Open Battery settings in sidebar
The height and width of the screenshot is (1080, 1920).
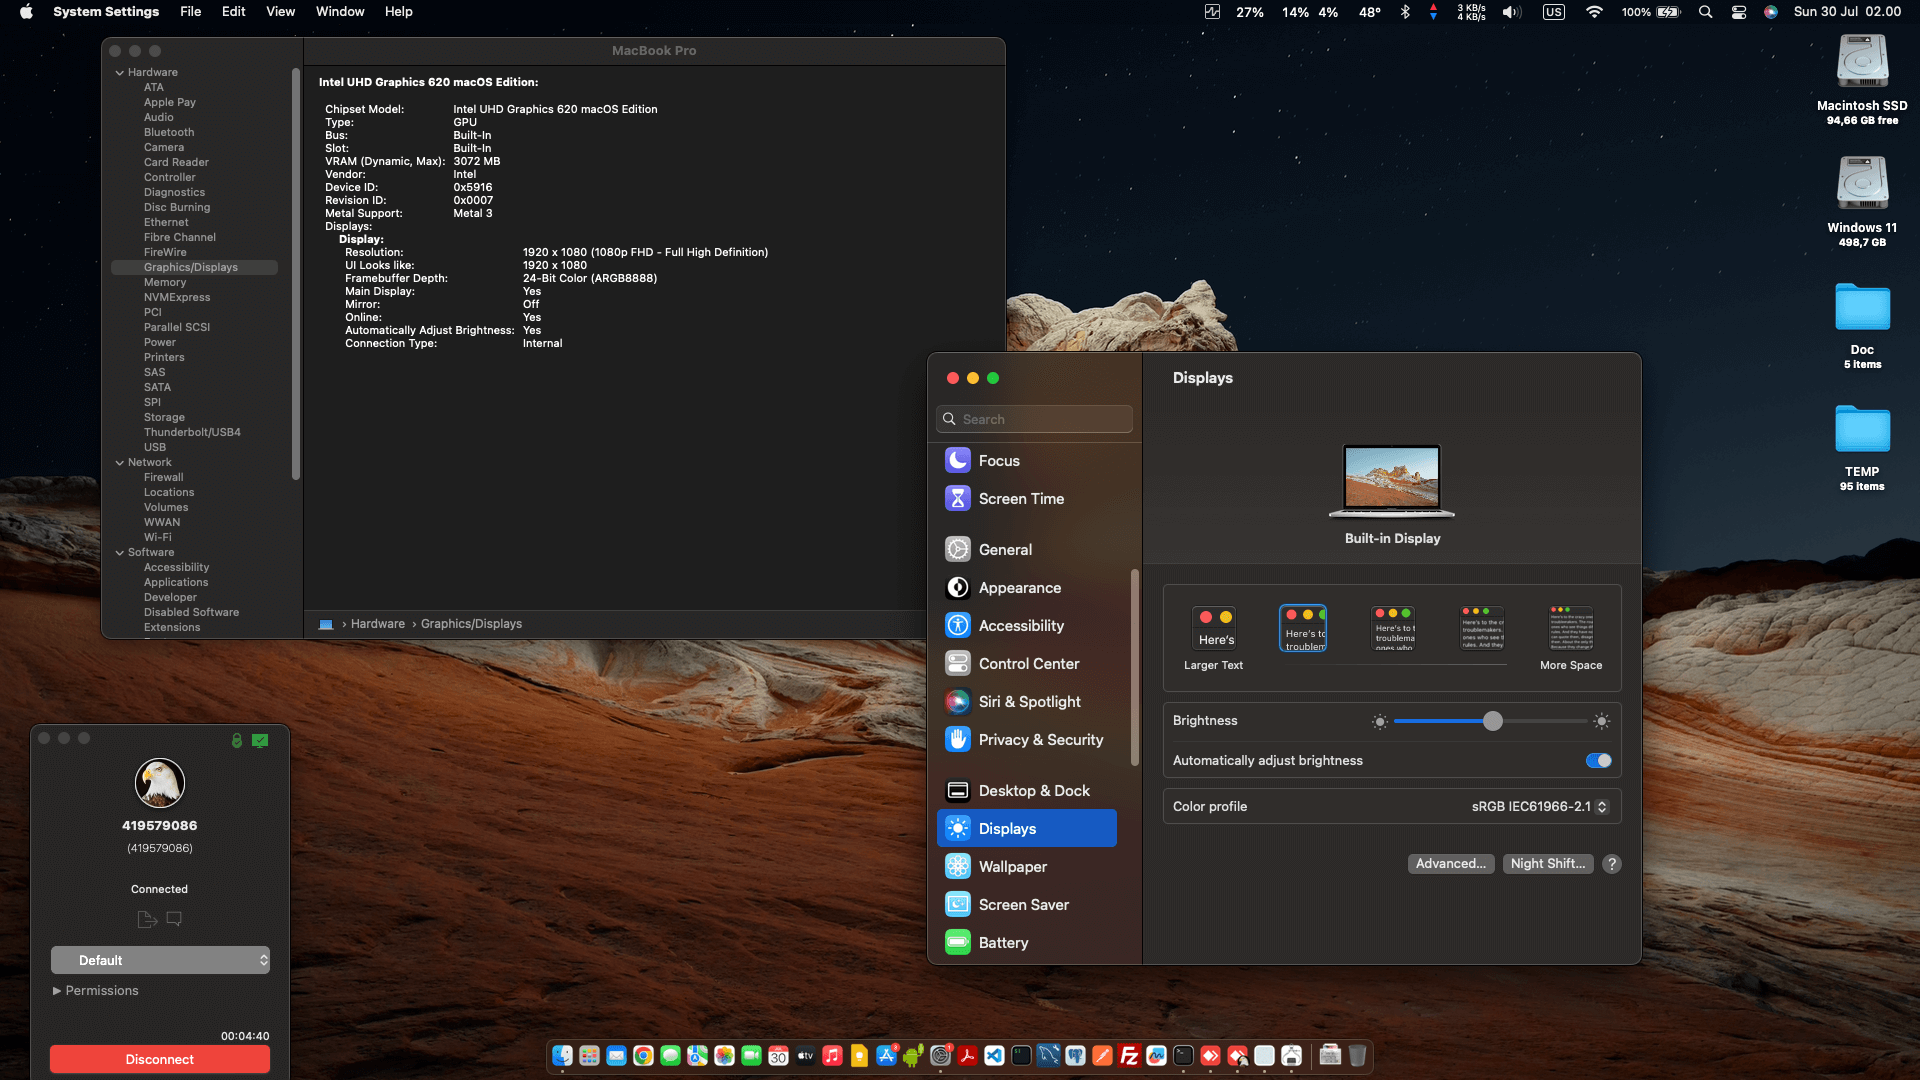pos(1027,942)
